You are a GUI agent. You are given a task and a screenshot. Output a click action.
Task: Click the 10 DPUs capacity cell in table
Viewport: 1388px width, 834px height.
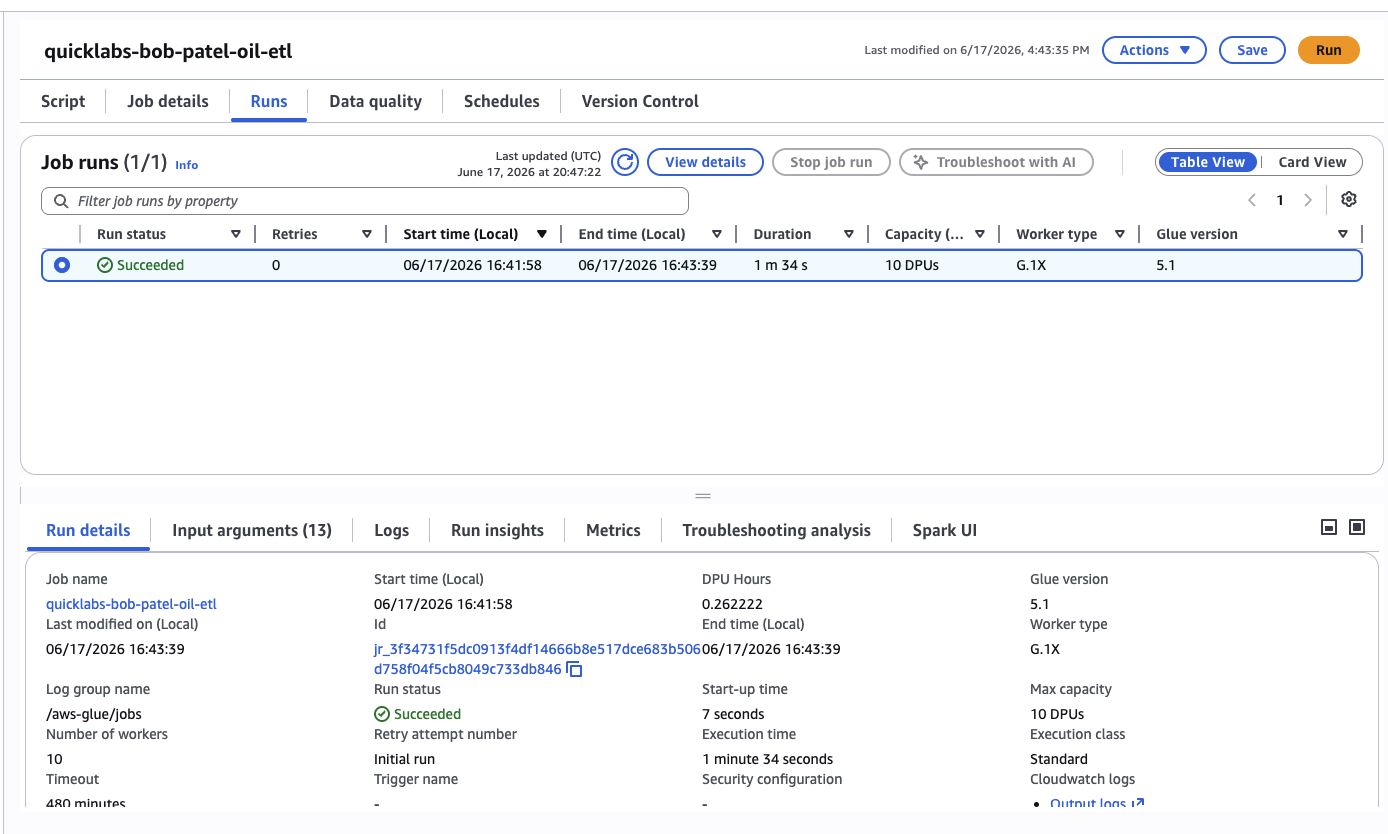click(x=912, y=265)
